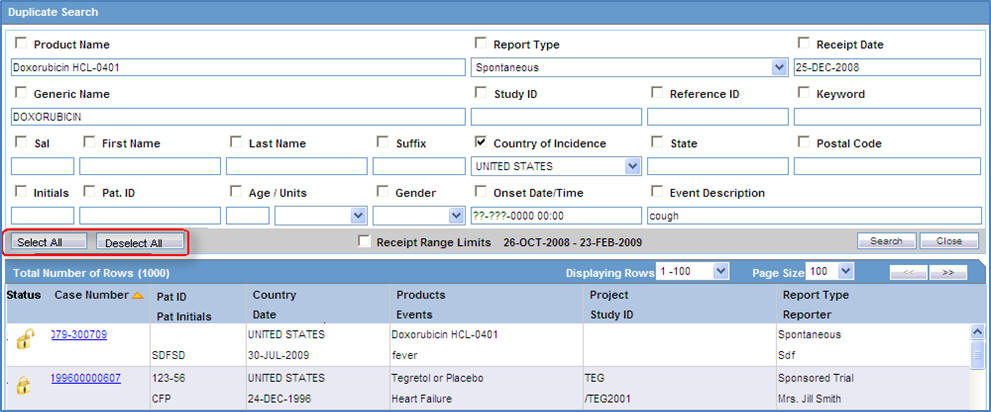
Task: Uncheck the Country of Incidence checkbox
Action: [481, 142]
